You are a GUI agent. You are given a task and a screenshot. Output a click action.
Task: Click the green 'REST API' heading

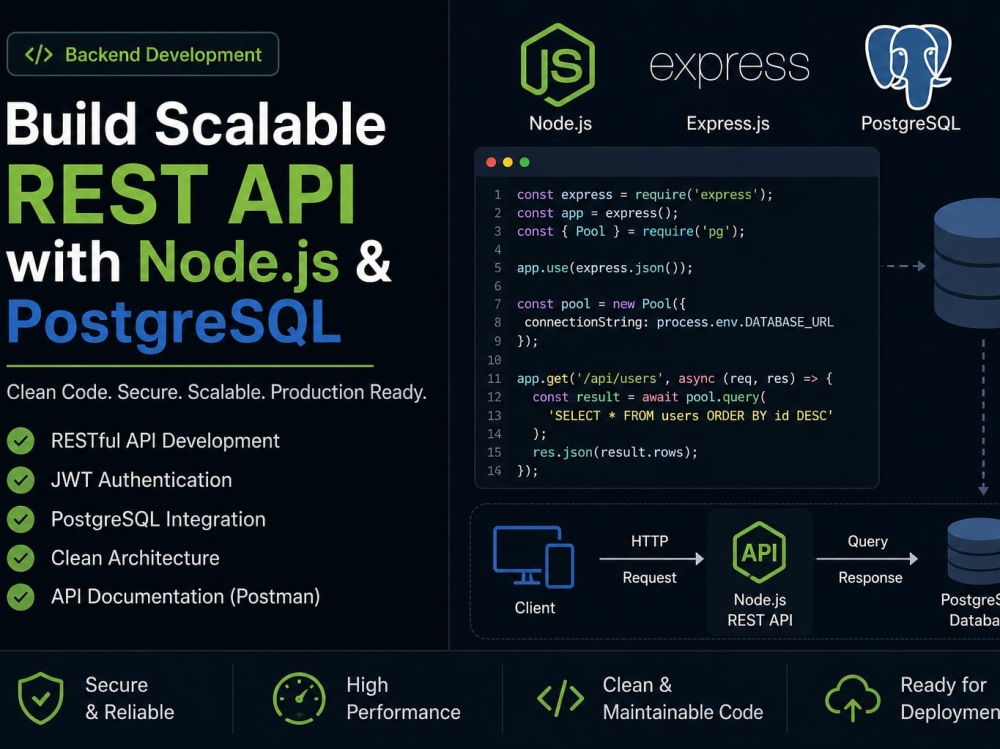(181, 194)
